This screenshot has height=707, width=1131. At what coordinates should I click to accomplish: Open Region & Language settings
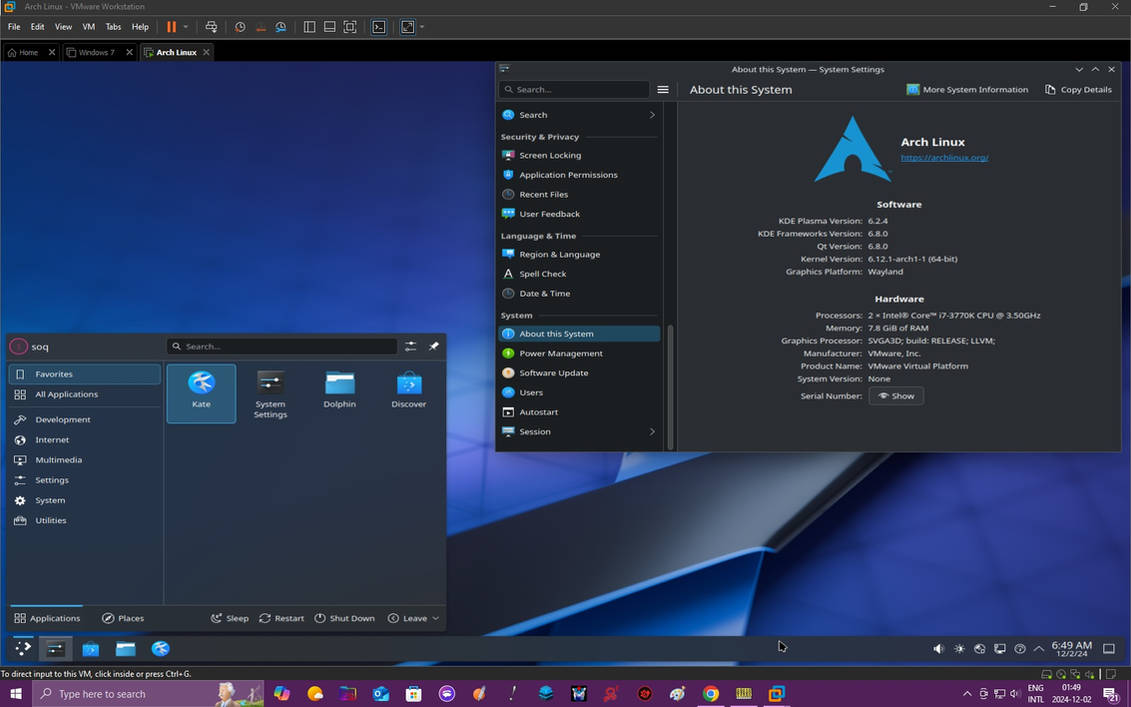coord(579,254)
